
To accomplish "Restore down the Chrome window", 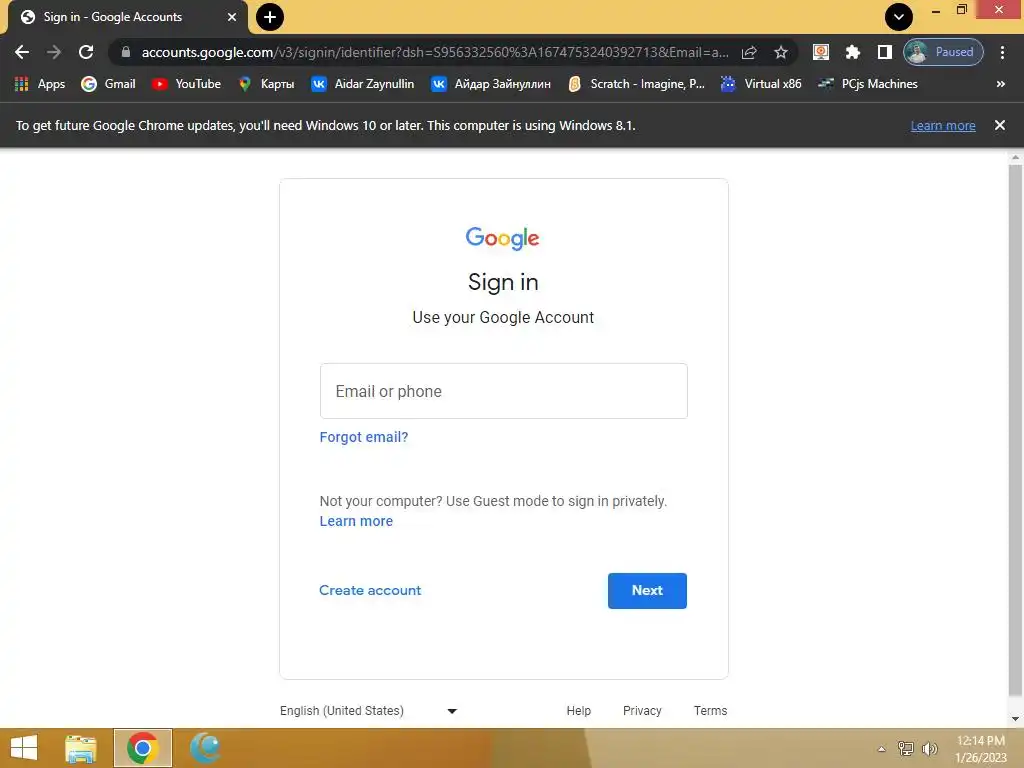I will (961, 10).
